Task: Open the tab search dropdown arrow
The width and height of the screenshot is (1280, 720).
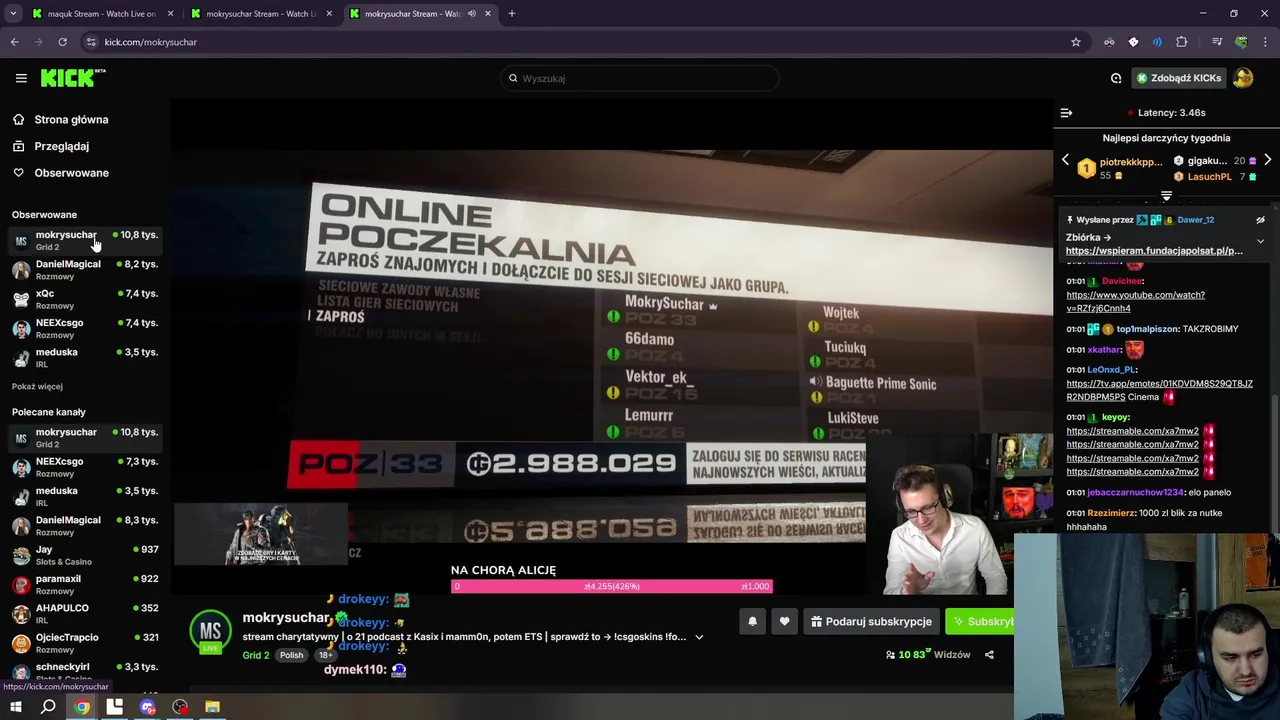Action: tap(13, 14)
